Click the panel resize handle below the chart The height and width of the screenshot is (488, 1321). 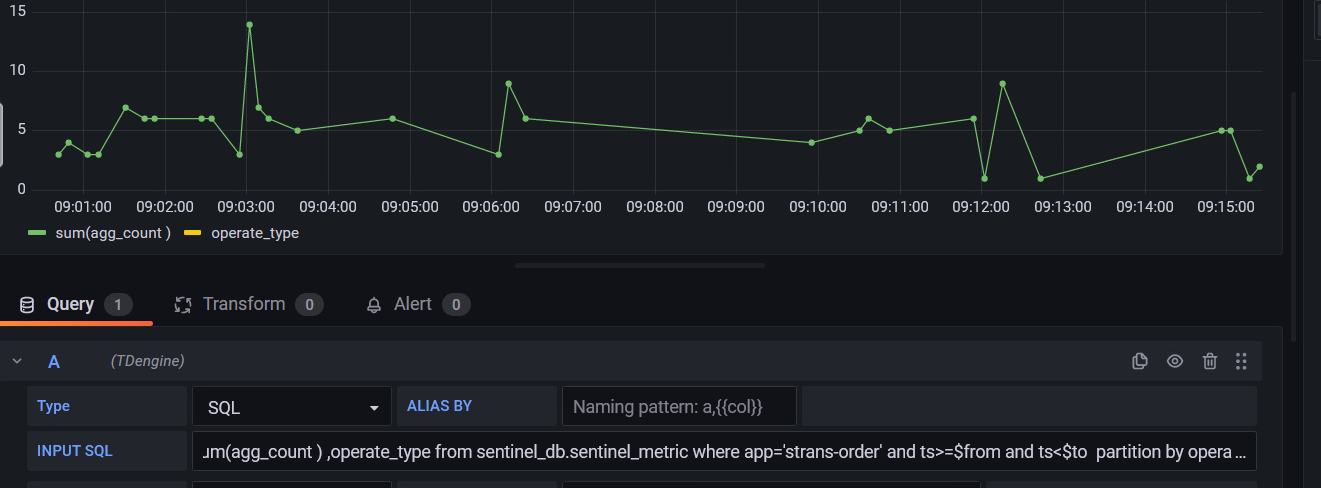[640, 266]
